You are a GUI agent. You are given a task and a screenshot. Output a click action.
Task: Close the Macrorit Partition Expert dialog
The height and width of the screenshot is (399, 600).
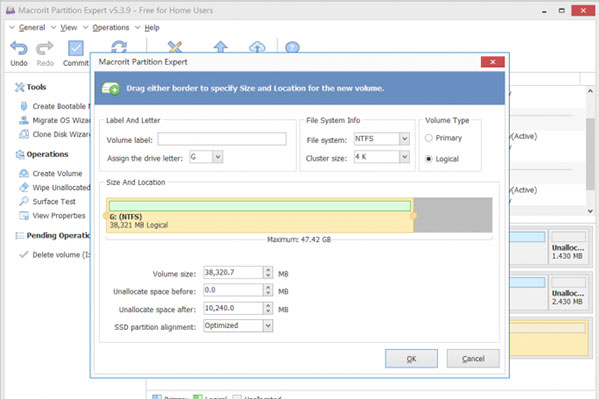pyautogui.click(x=492, y=62)
